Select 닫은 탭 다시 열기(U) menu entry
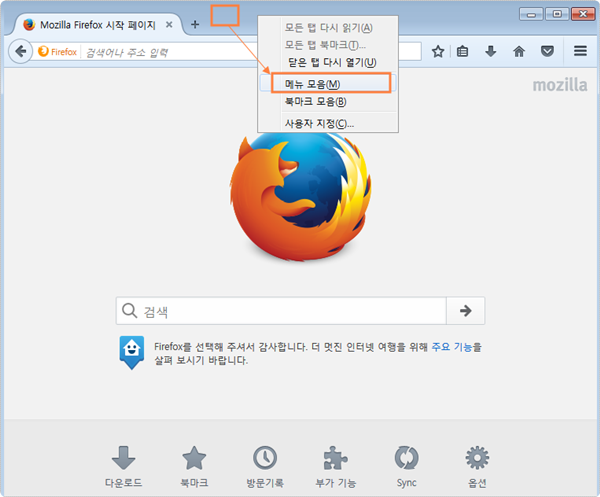Viewport: 600px width, 497px height. click(x=328, y=62)
